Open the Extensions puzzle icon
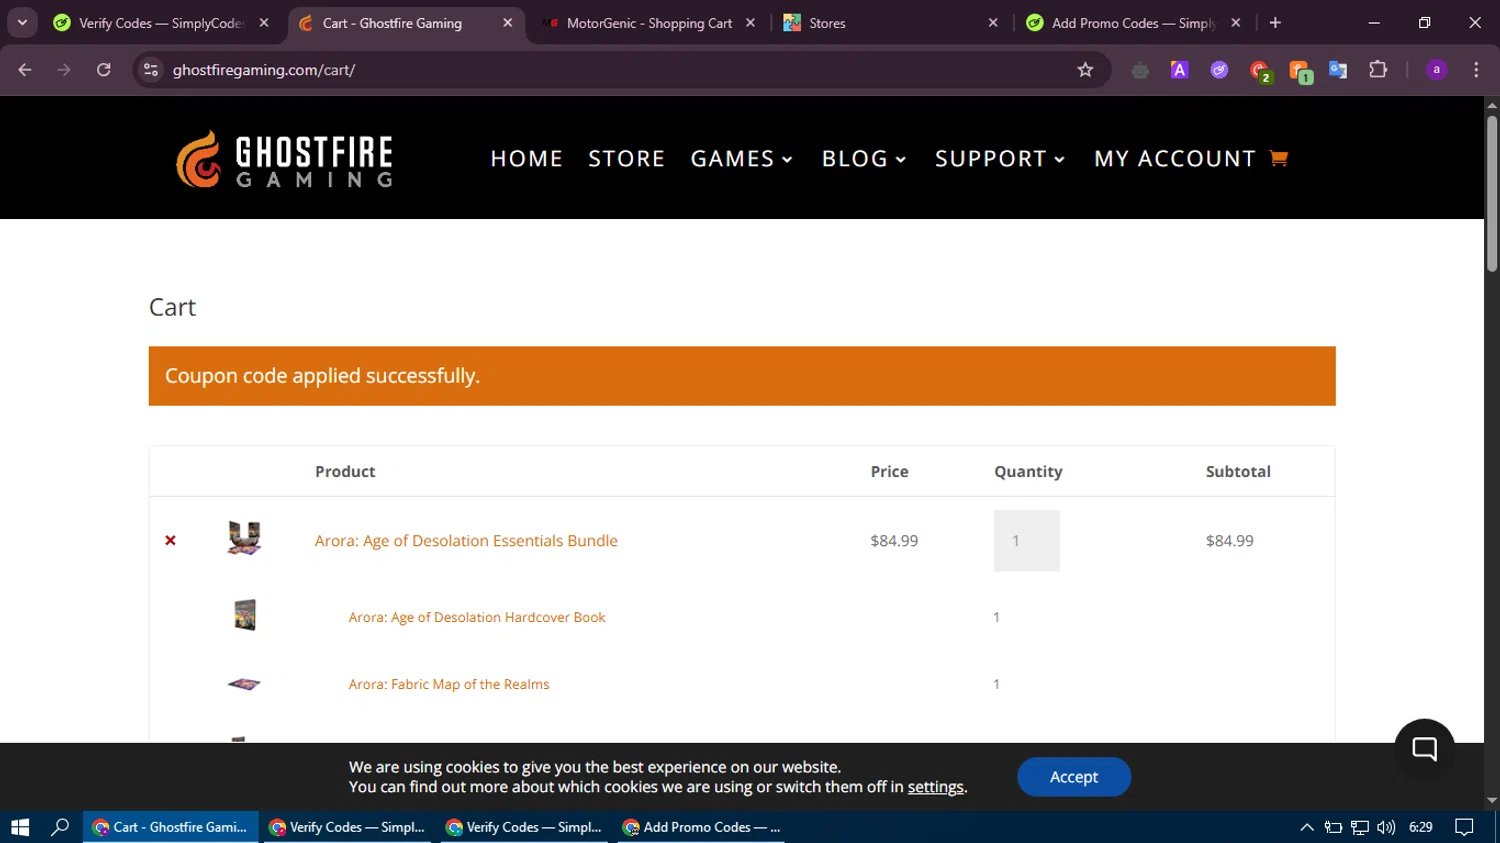 click(x=1378, y=70)
